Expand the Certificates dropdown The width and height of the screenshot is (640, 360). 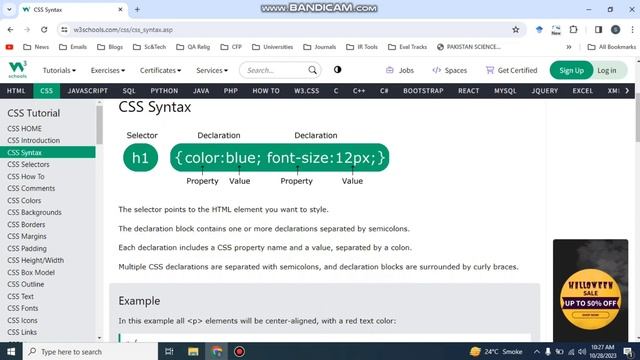pyautogui.click(x=160, y=70)
